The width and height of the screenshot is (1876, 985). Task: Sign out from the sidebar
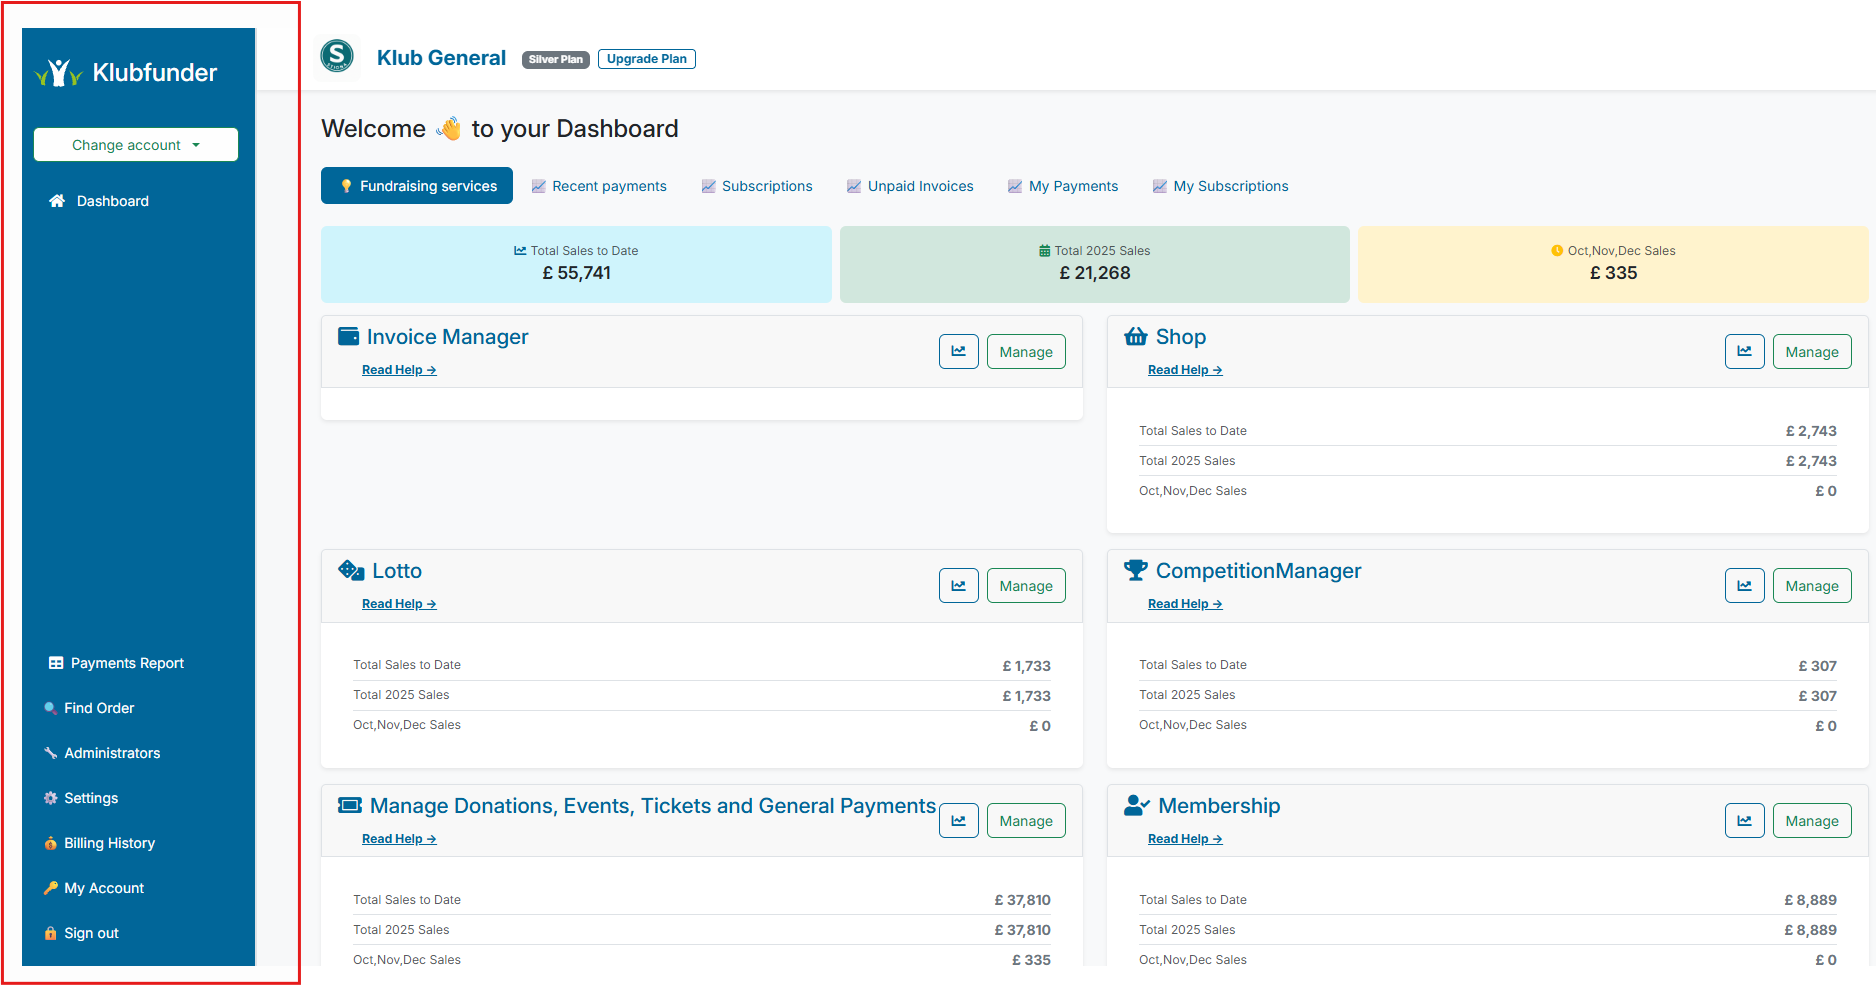pos(89,933)
